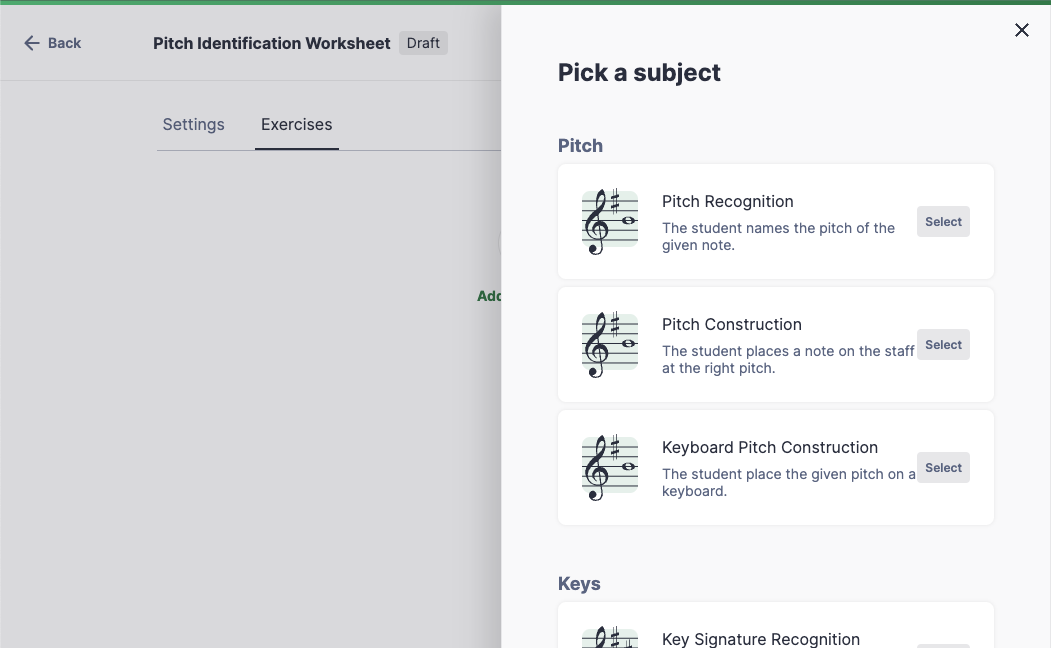The width and height of the screenshot is (1051, 648).
Task: Click the Back text link
Action: (x=65, y=43)
